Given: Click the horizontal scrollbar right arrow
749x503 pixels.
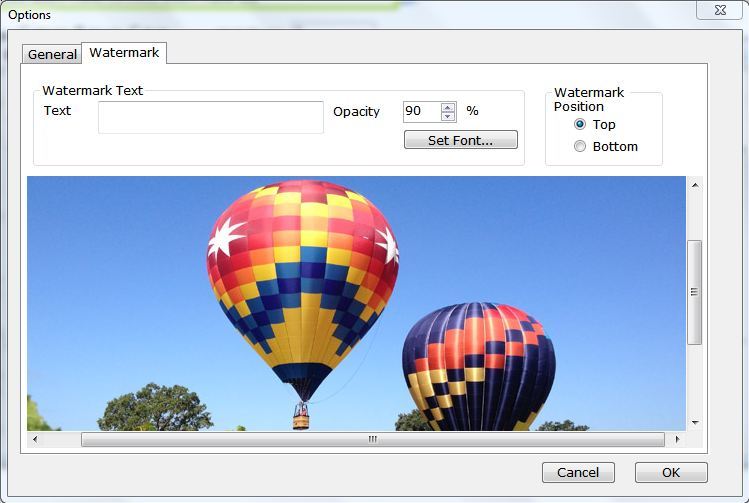Looking at the screenshot, I should (677, 439).
